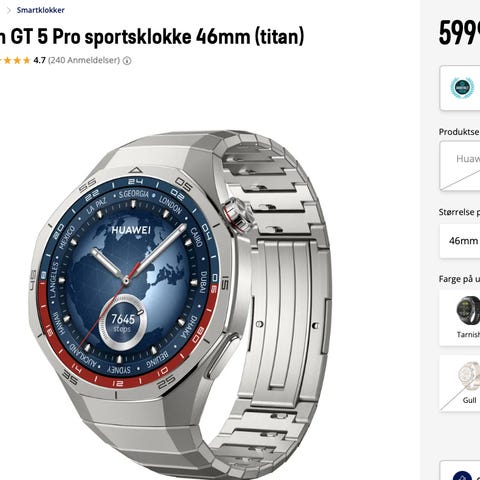Click the info icon beside Anmeldelser

click(x=127, y=61)
